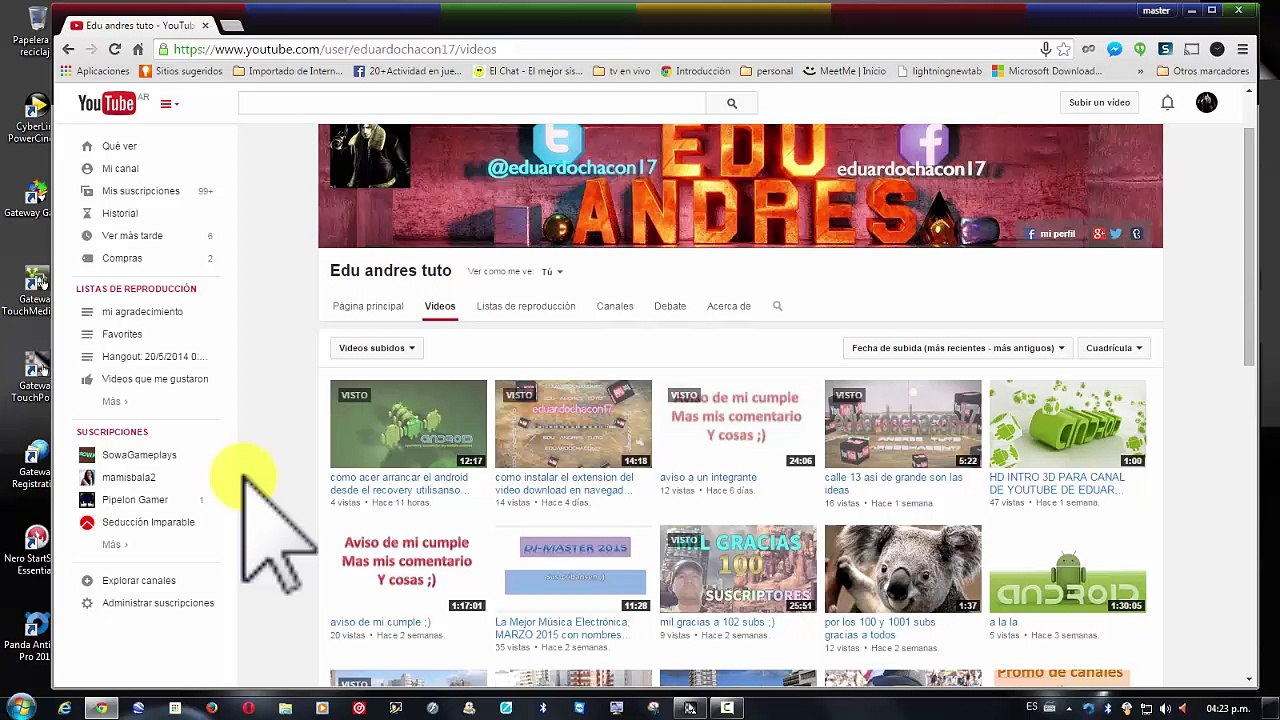The width and height of the screenshot is (1280, 720).
Task: Click the 'mi perfil' Facebook link on banner
Action: (x=1049, y=234)
